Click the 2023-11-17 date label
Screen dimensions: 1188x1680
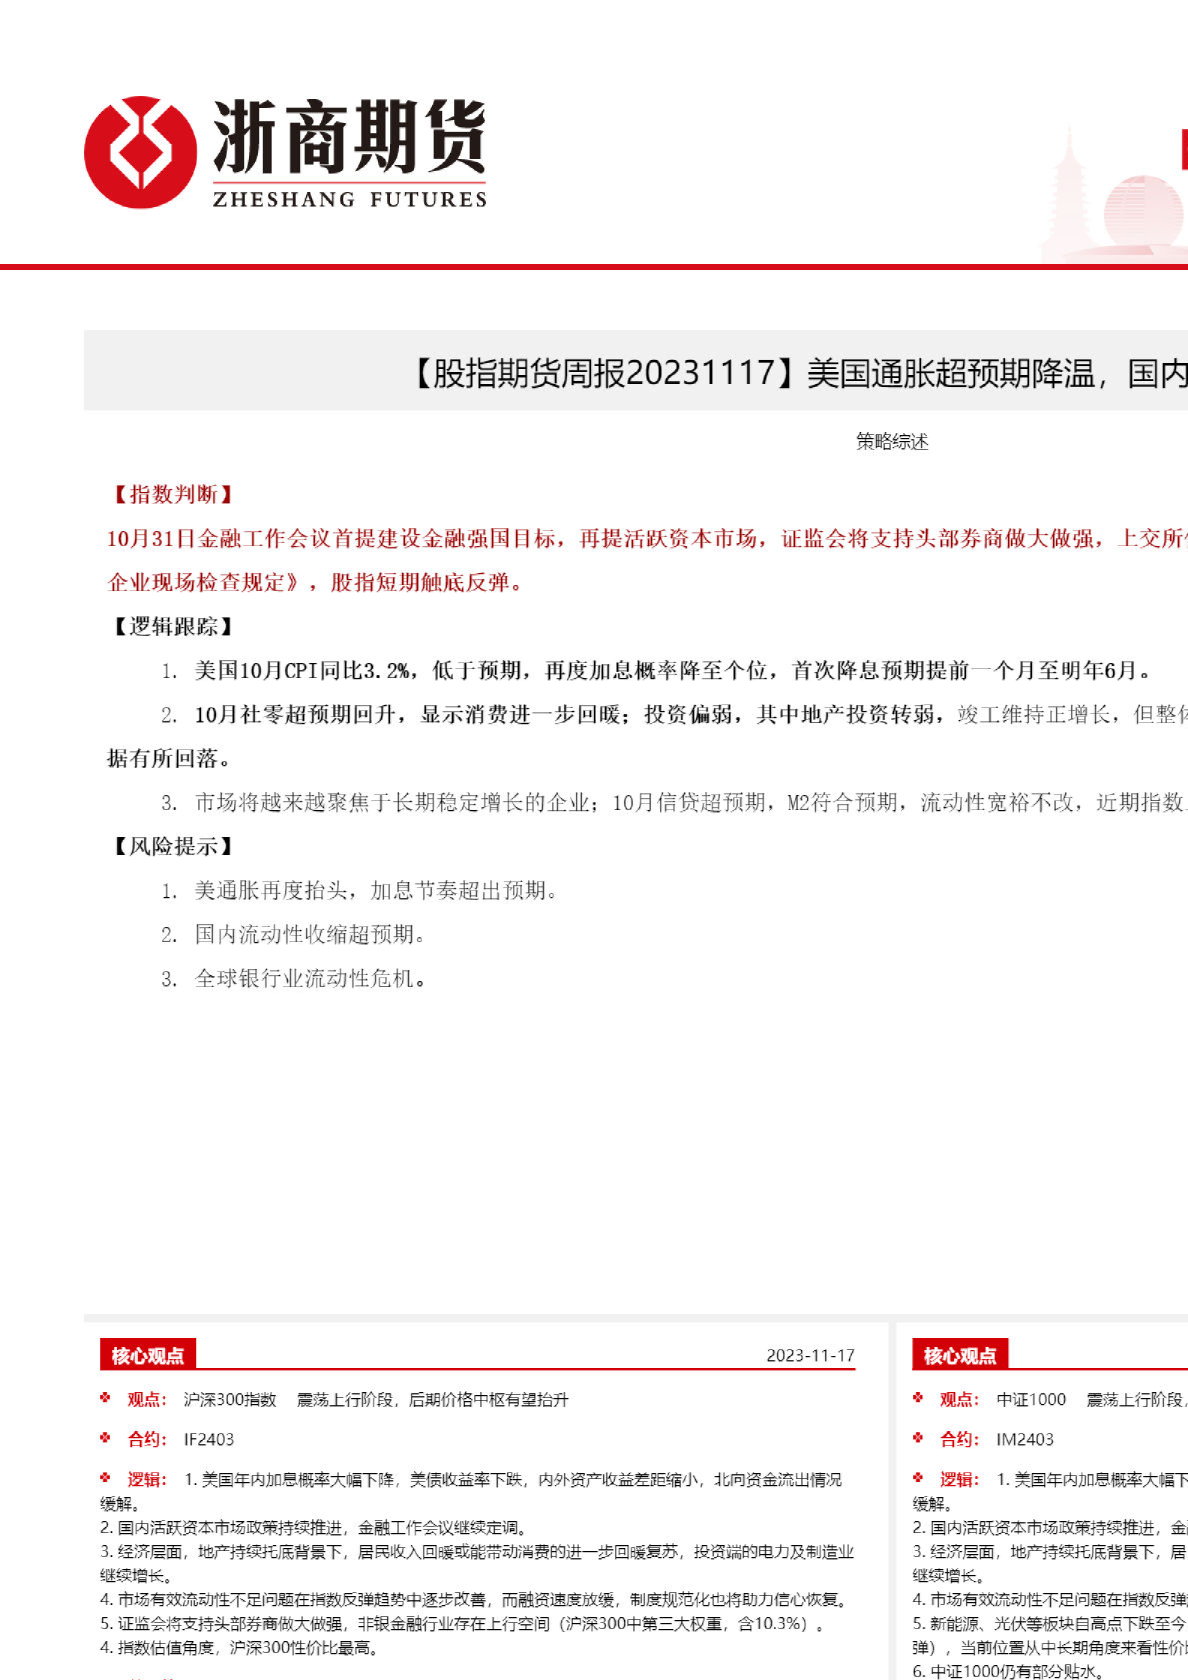(x=810, y=1355)
